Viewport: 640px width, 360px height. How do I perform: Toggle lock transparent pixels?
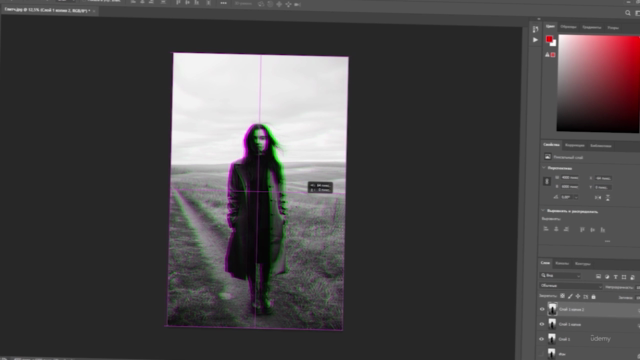562,296
